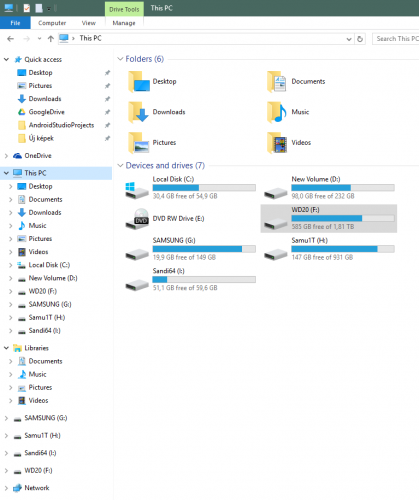Click the Sandi64 (I:) usage bar

click(204, 280)
